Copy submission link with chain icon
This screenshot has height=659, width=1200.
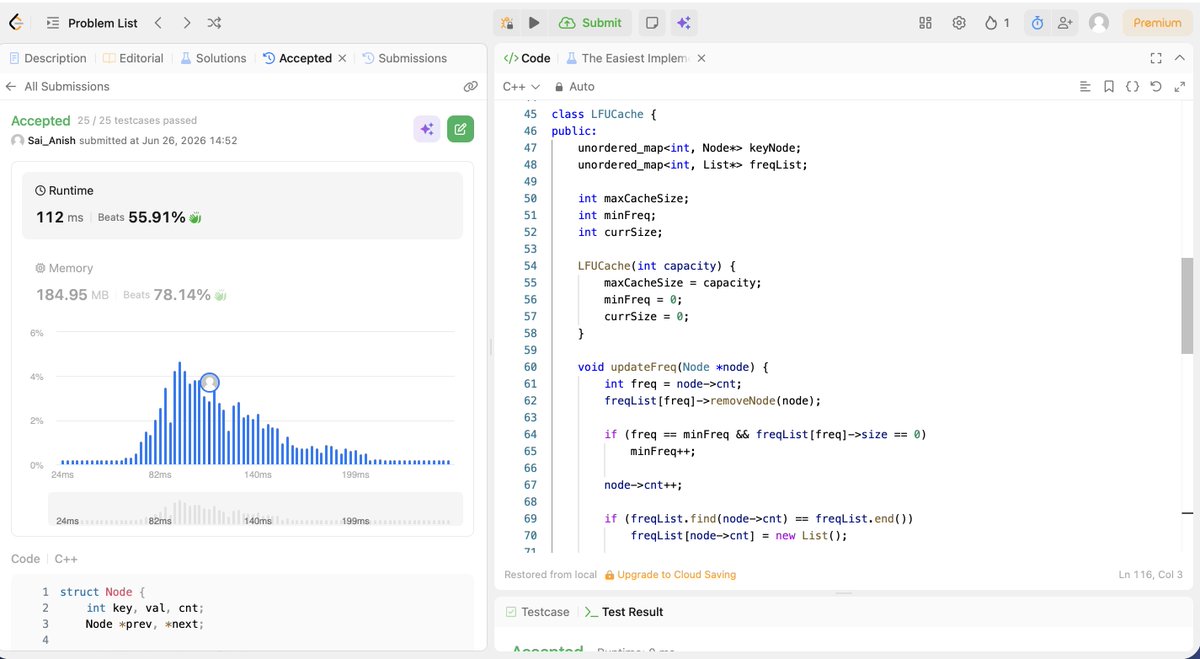470,86
